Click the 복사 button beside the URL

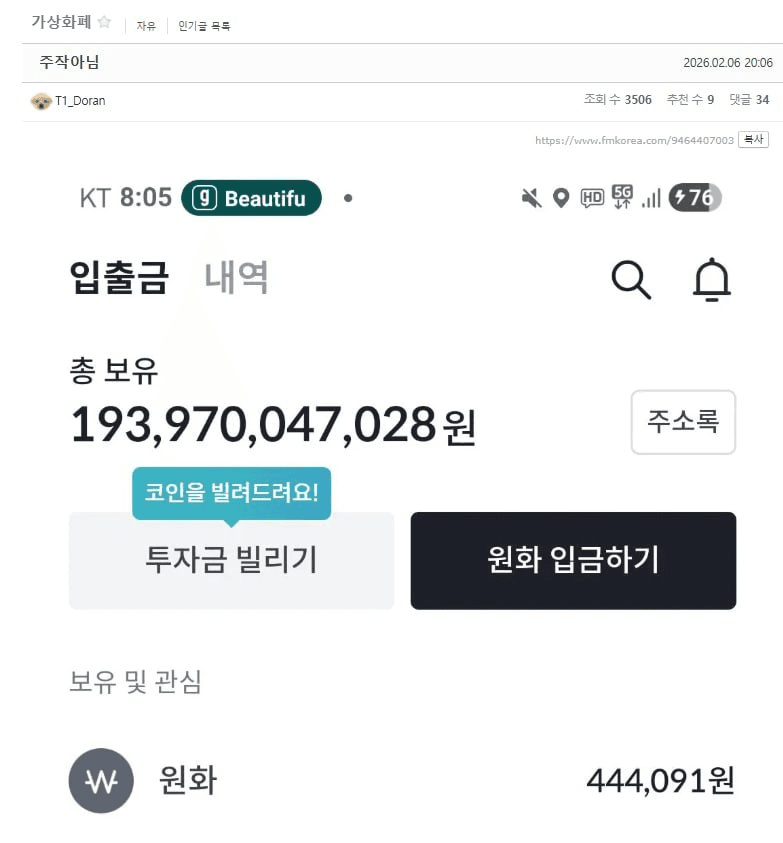pyautogui.click(x=753, y=140)
